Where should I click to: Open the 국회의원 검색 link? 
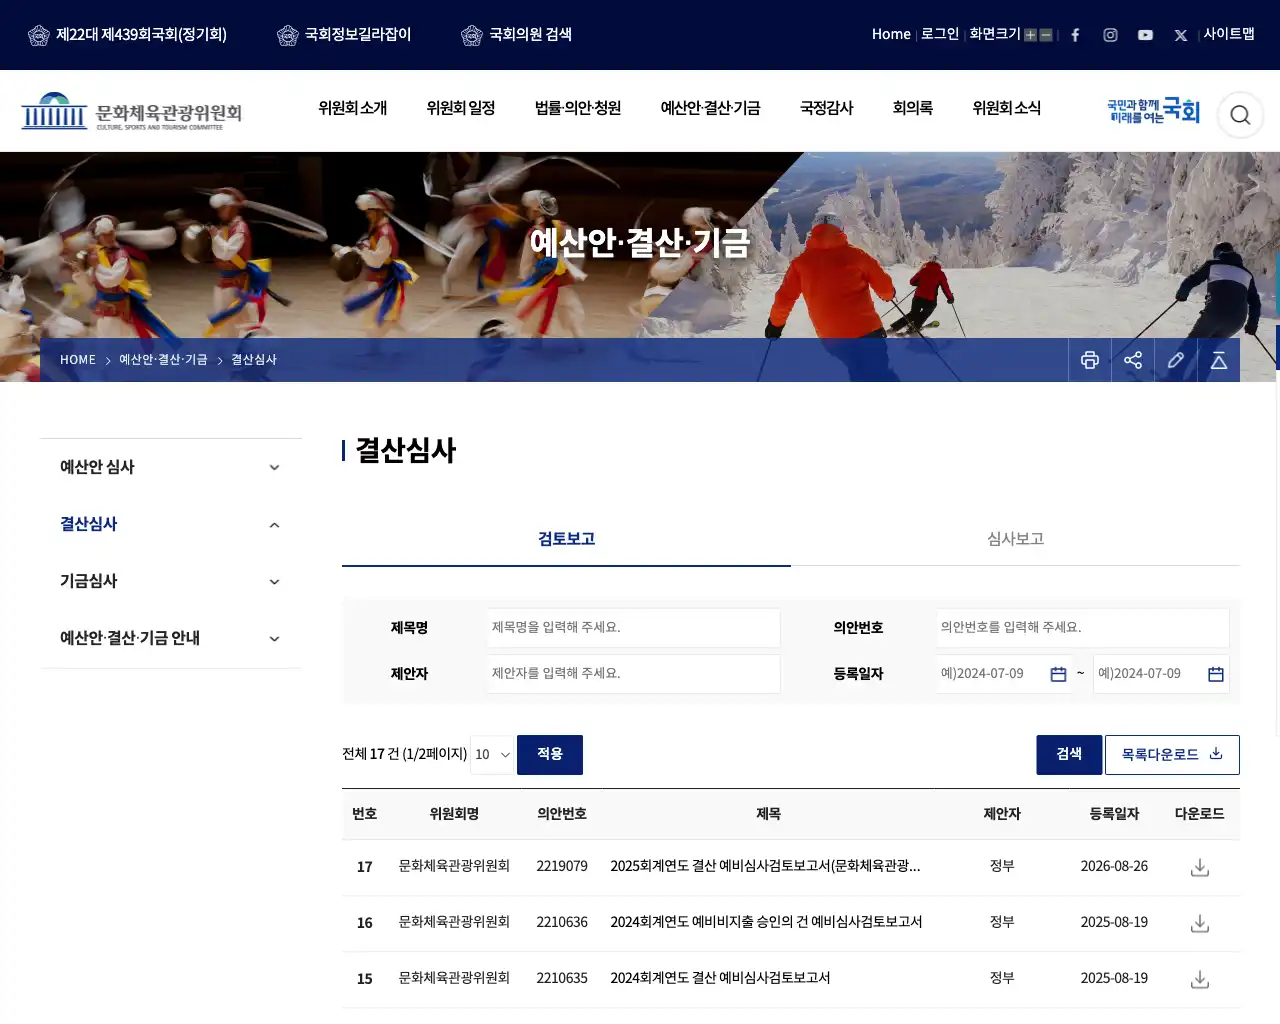(516, 35)
